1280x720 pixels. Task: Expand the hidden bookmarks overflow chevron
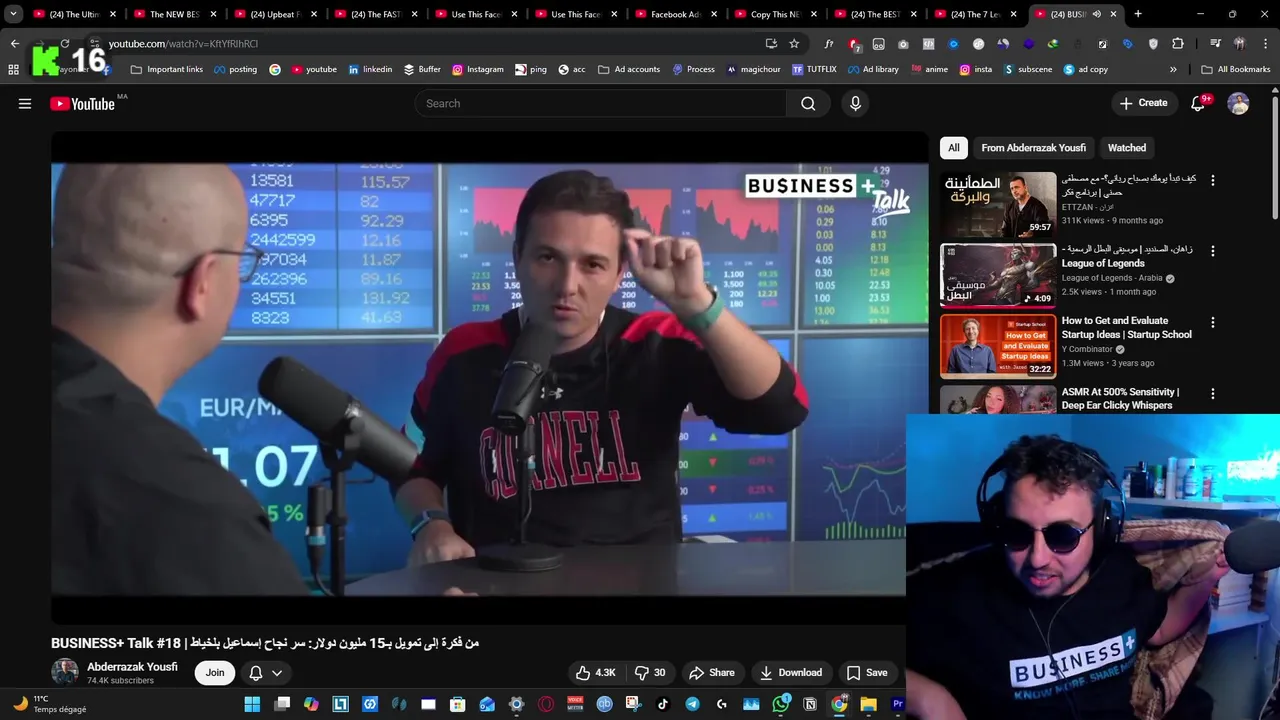pos(1173,70)
